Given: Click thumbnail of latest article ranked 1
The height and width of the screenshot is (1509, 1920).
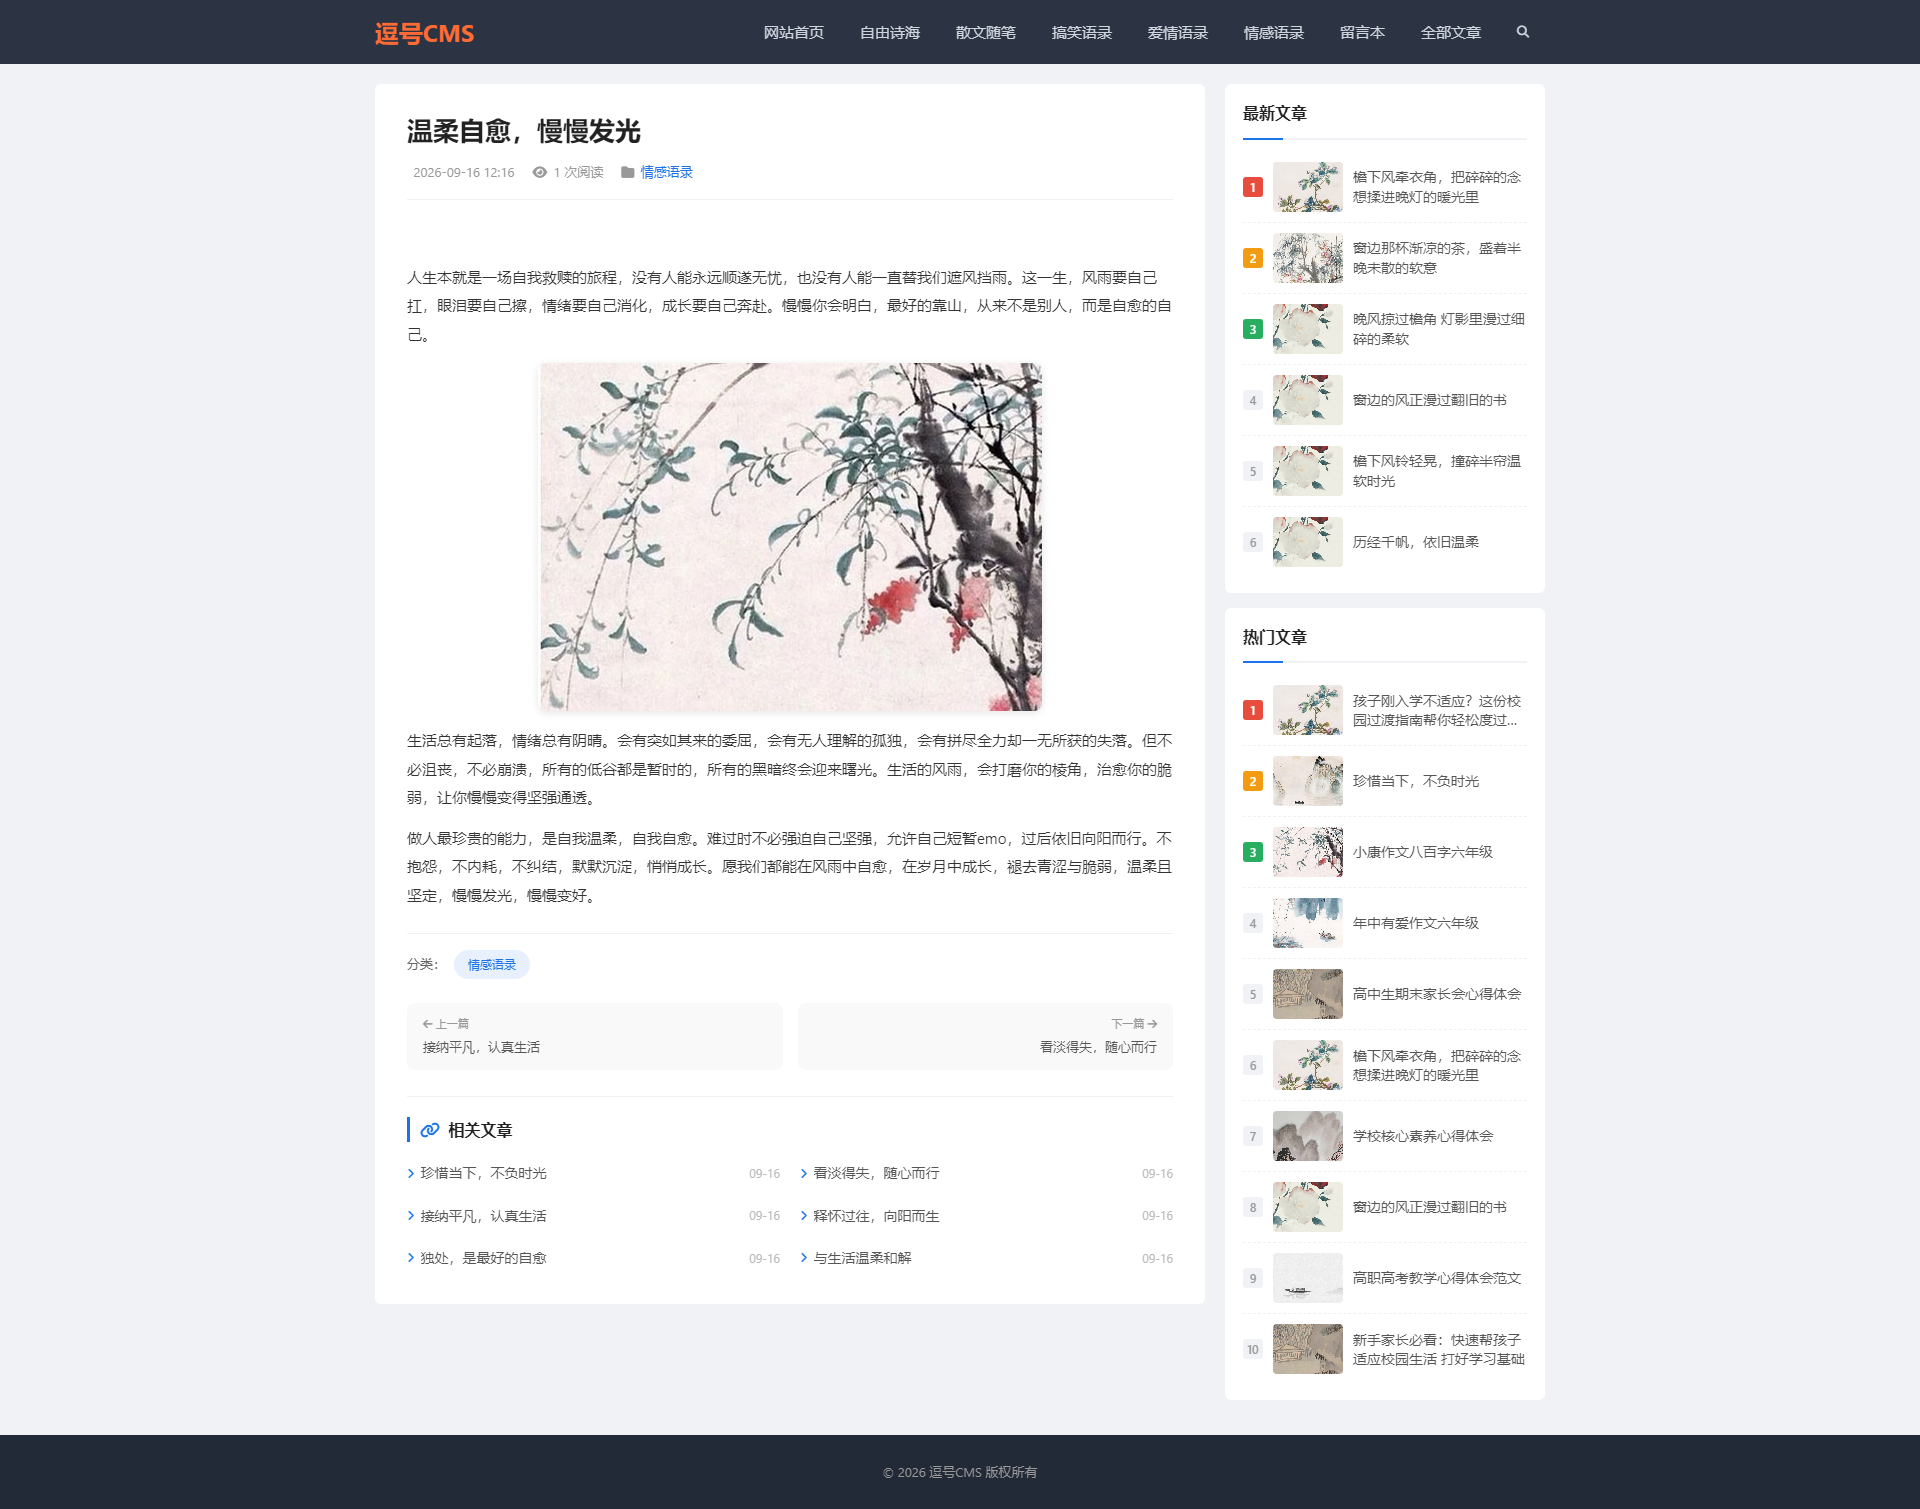Looking at the screenshot, I should [x=1307, y=187].
